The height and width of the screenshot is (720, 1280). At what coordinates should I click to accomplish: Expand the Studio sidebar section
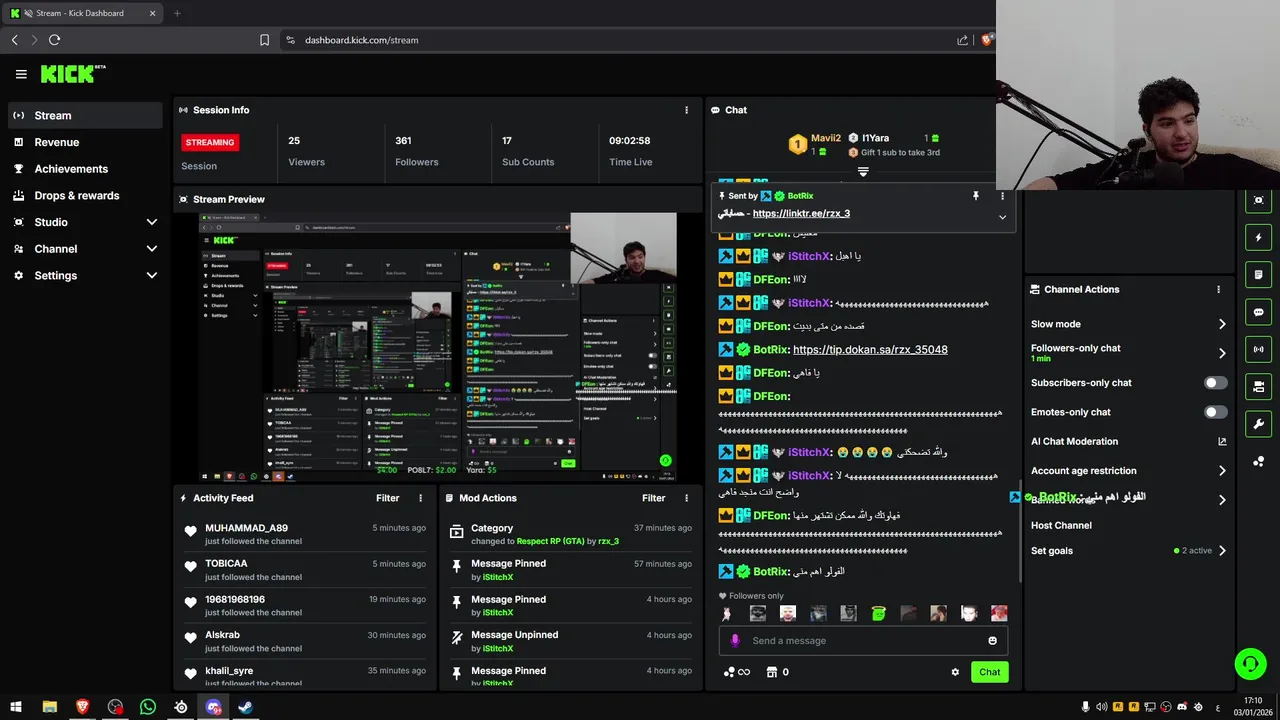(152, 222)
